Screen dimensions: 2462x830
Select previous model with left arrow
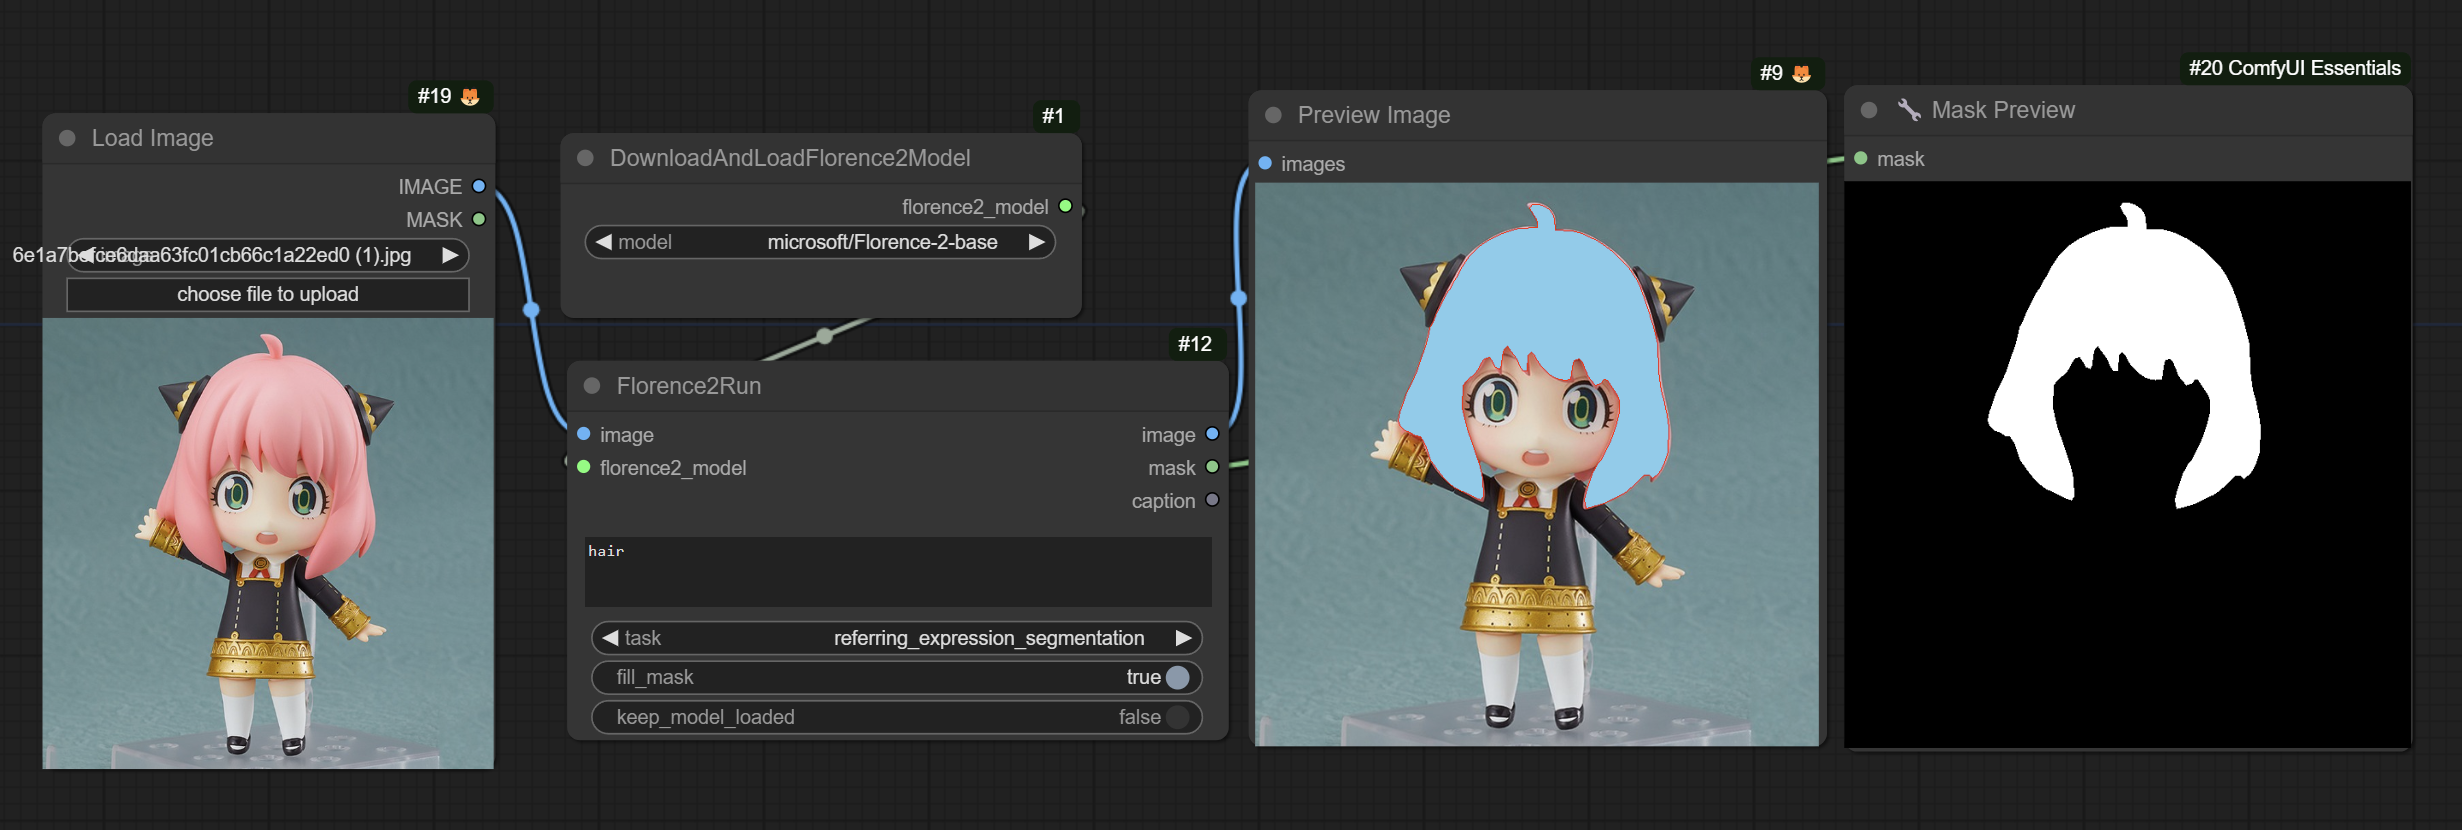click(x=603, y=242)
